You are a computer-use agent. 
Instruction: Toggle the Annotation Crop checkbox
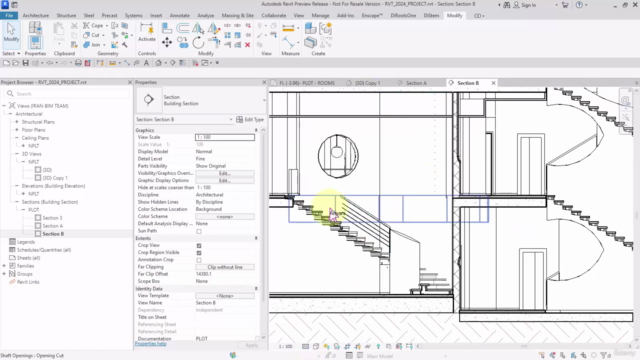tap(199, 260)
